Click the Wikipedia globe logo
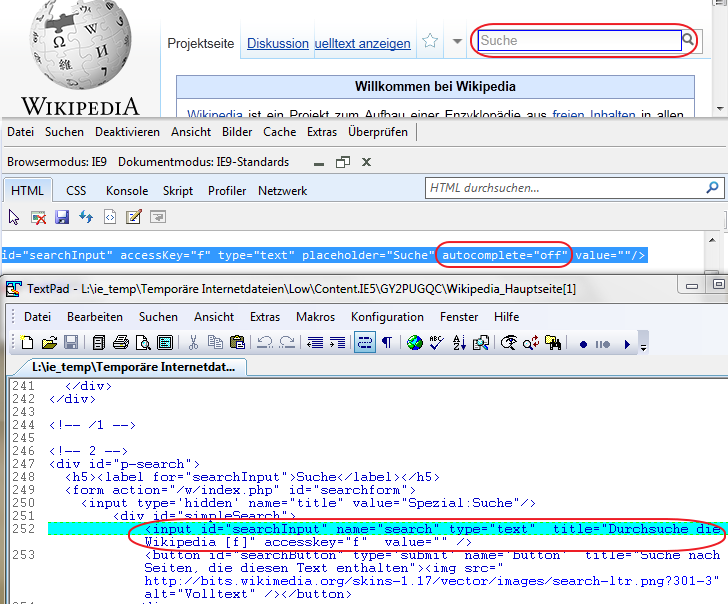 80,45
